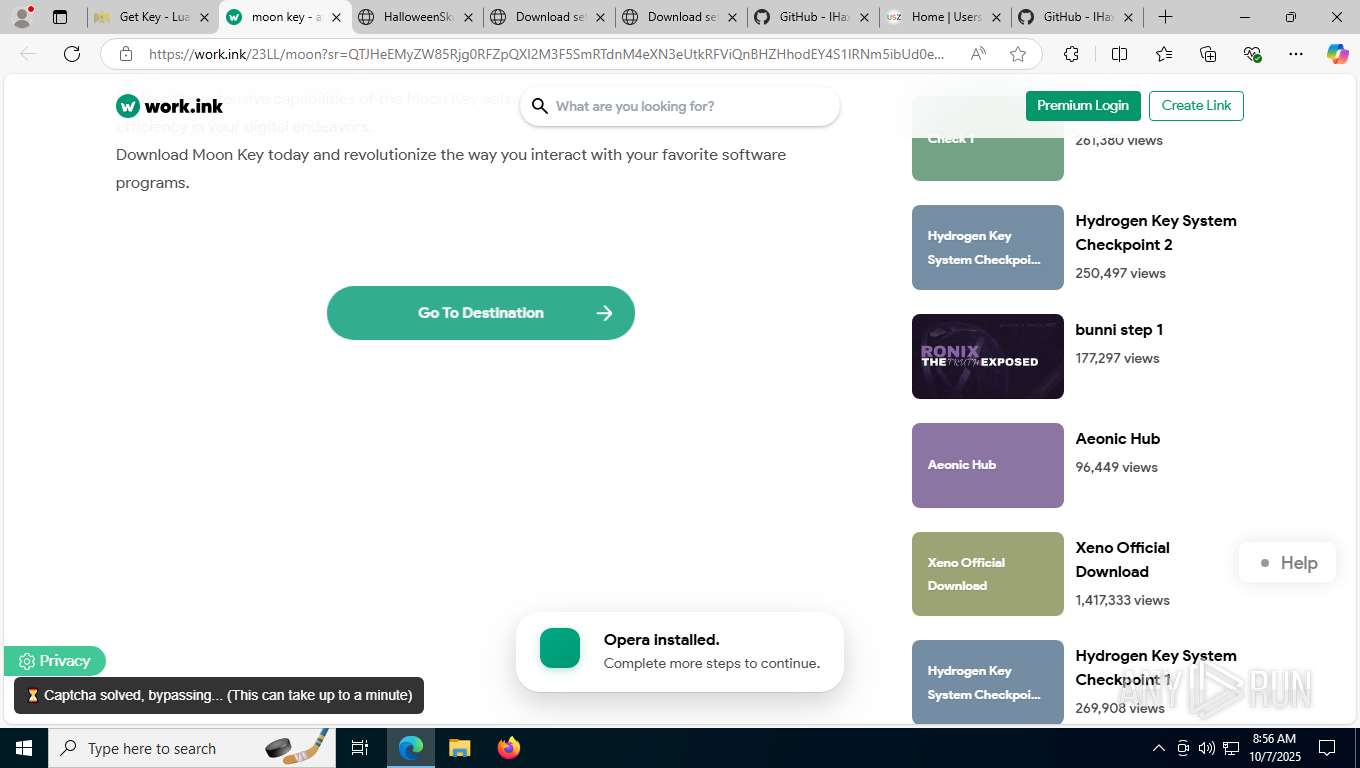Open Hydrogen Key System Checkpoint 2 thumbnail
This screenshot has width=1360, height=768.
coord(988,248)
